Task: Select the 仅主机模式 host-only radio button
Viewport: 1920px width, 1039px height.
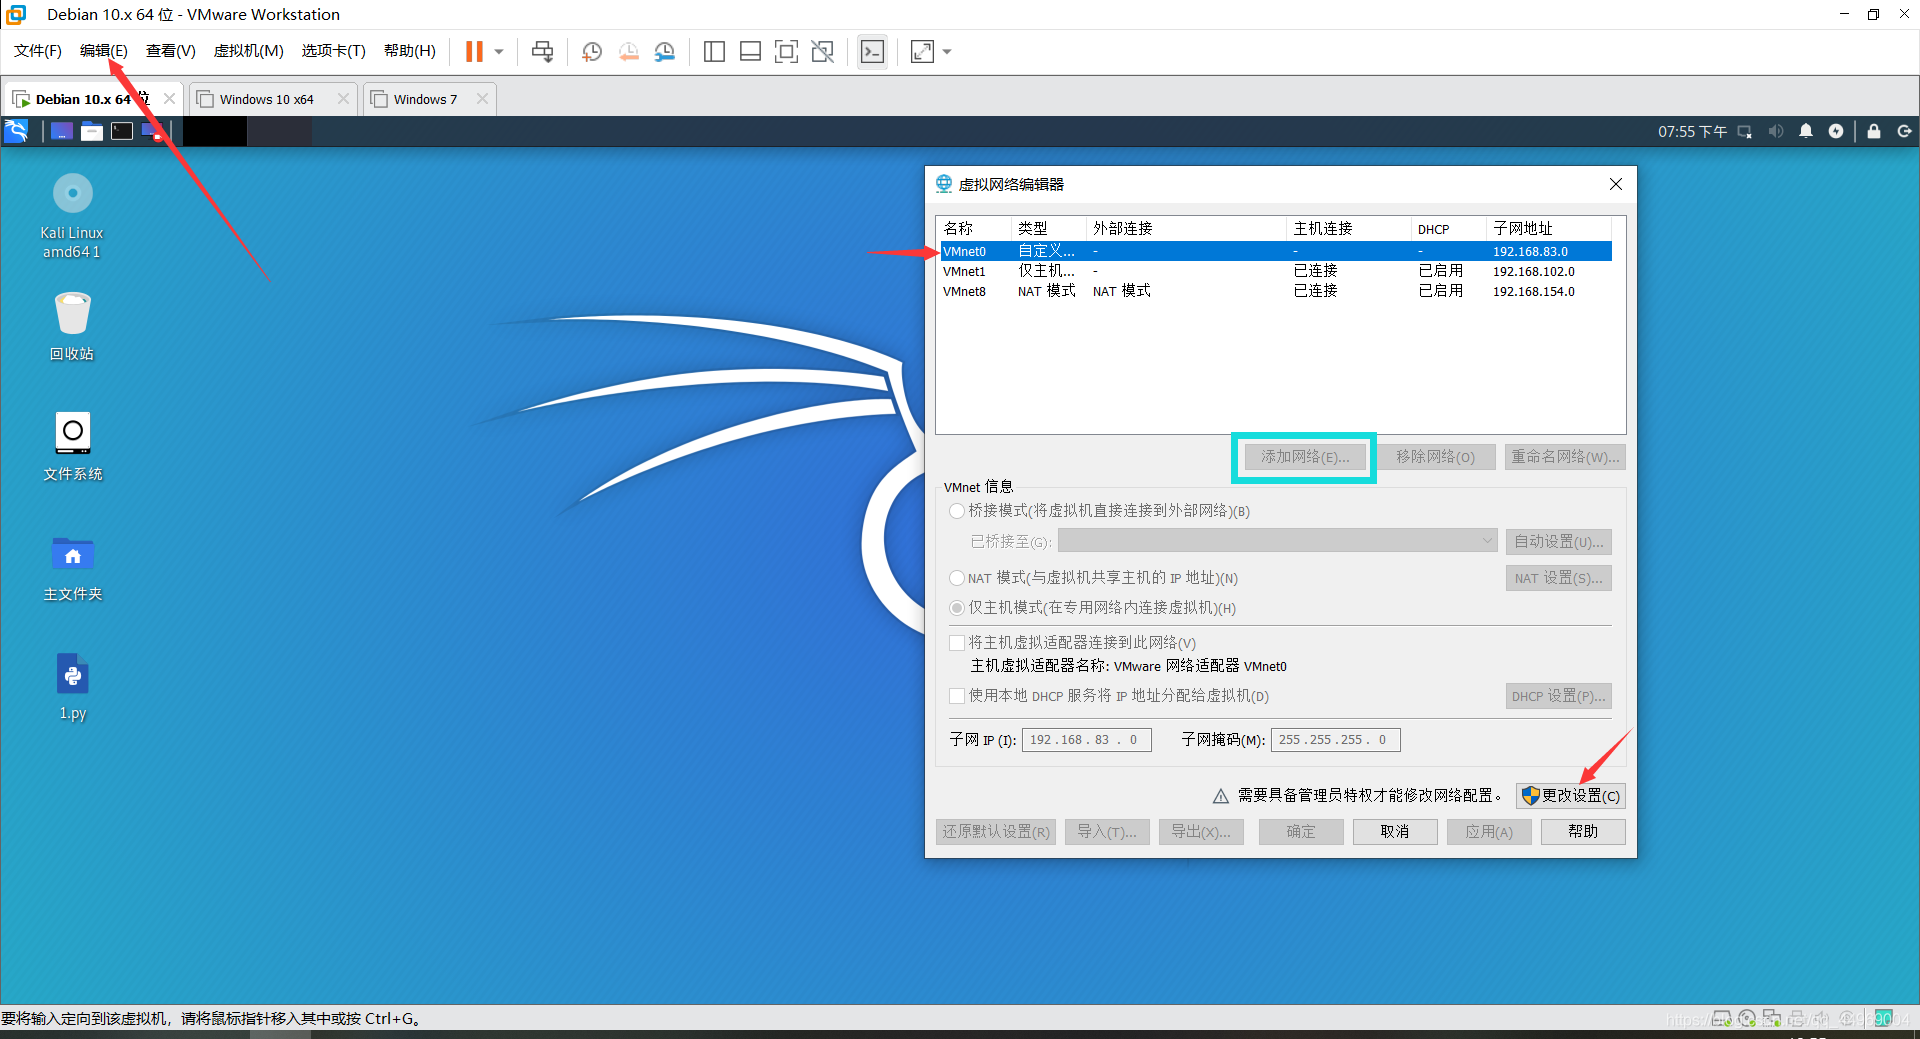Action: tap(957, 608)
